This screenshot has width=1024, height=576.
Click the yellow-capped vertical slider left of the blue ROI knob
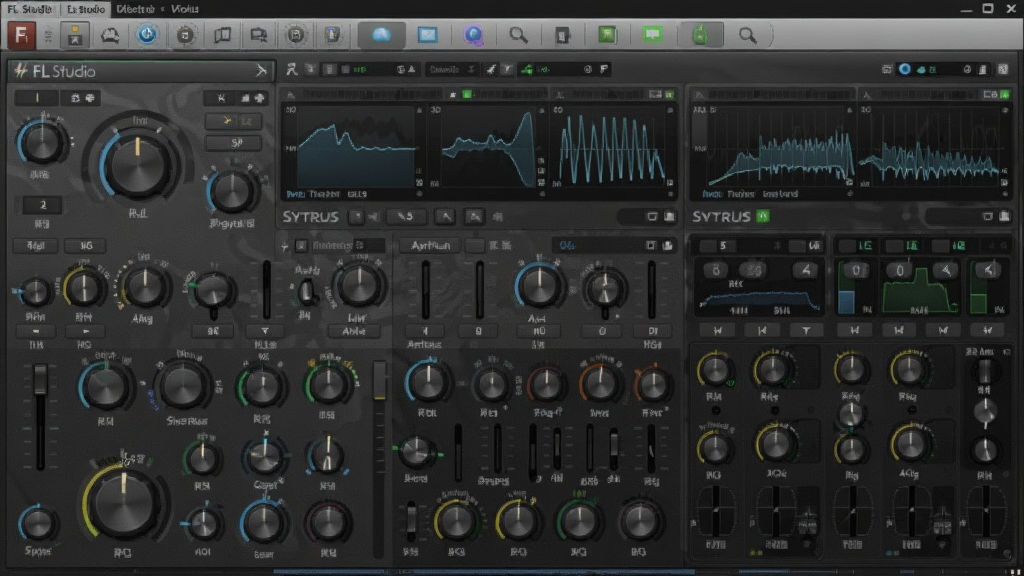(379, 457)
